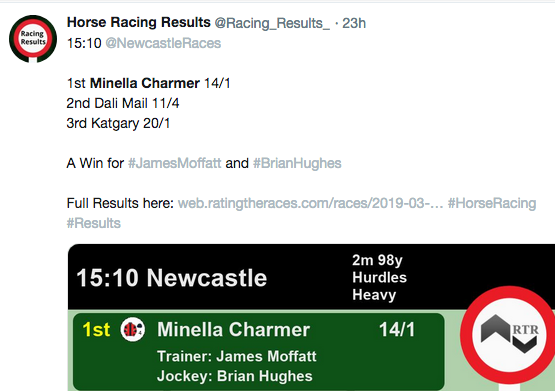Screen dimensions: 555x391
Task: Open the 23h tweet timestamp
Action: point(354,23)
